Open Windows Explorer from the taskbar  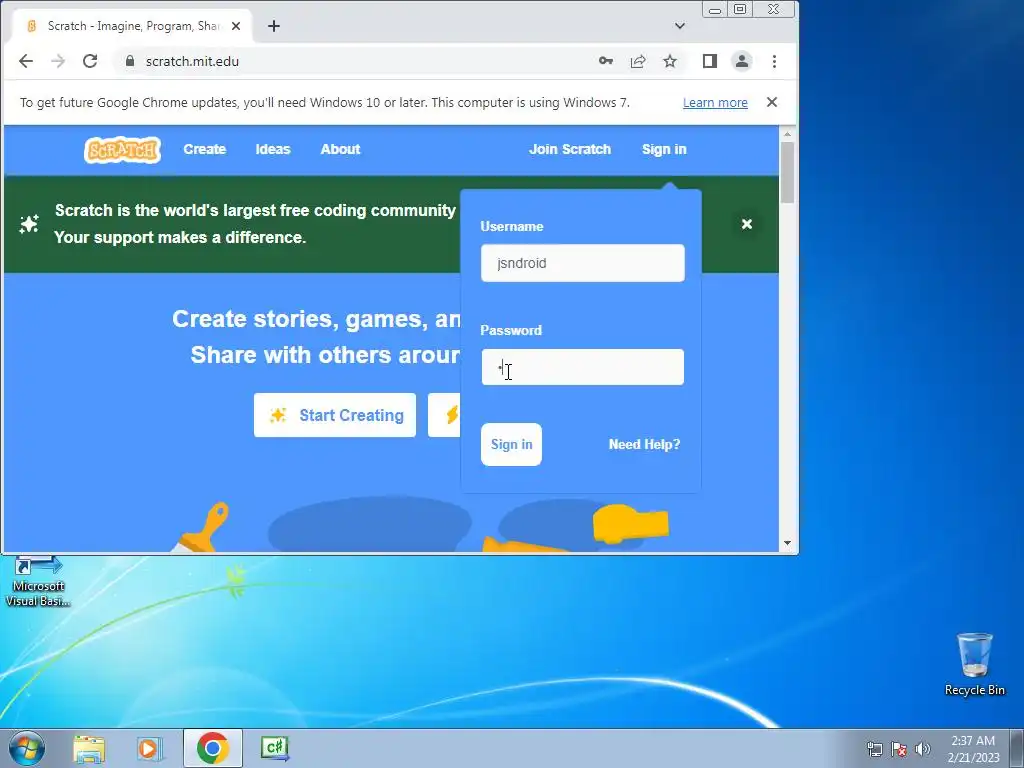(89, 749)
